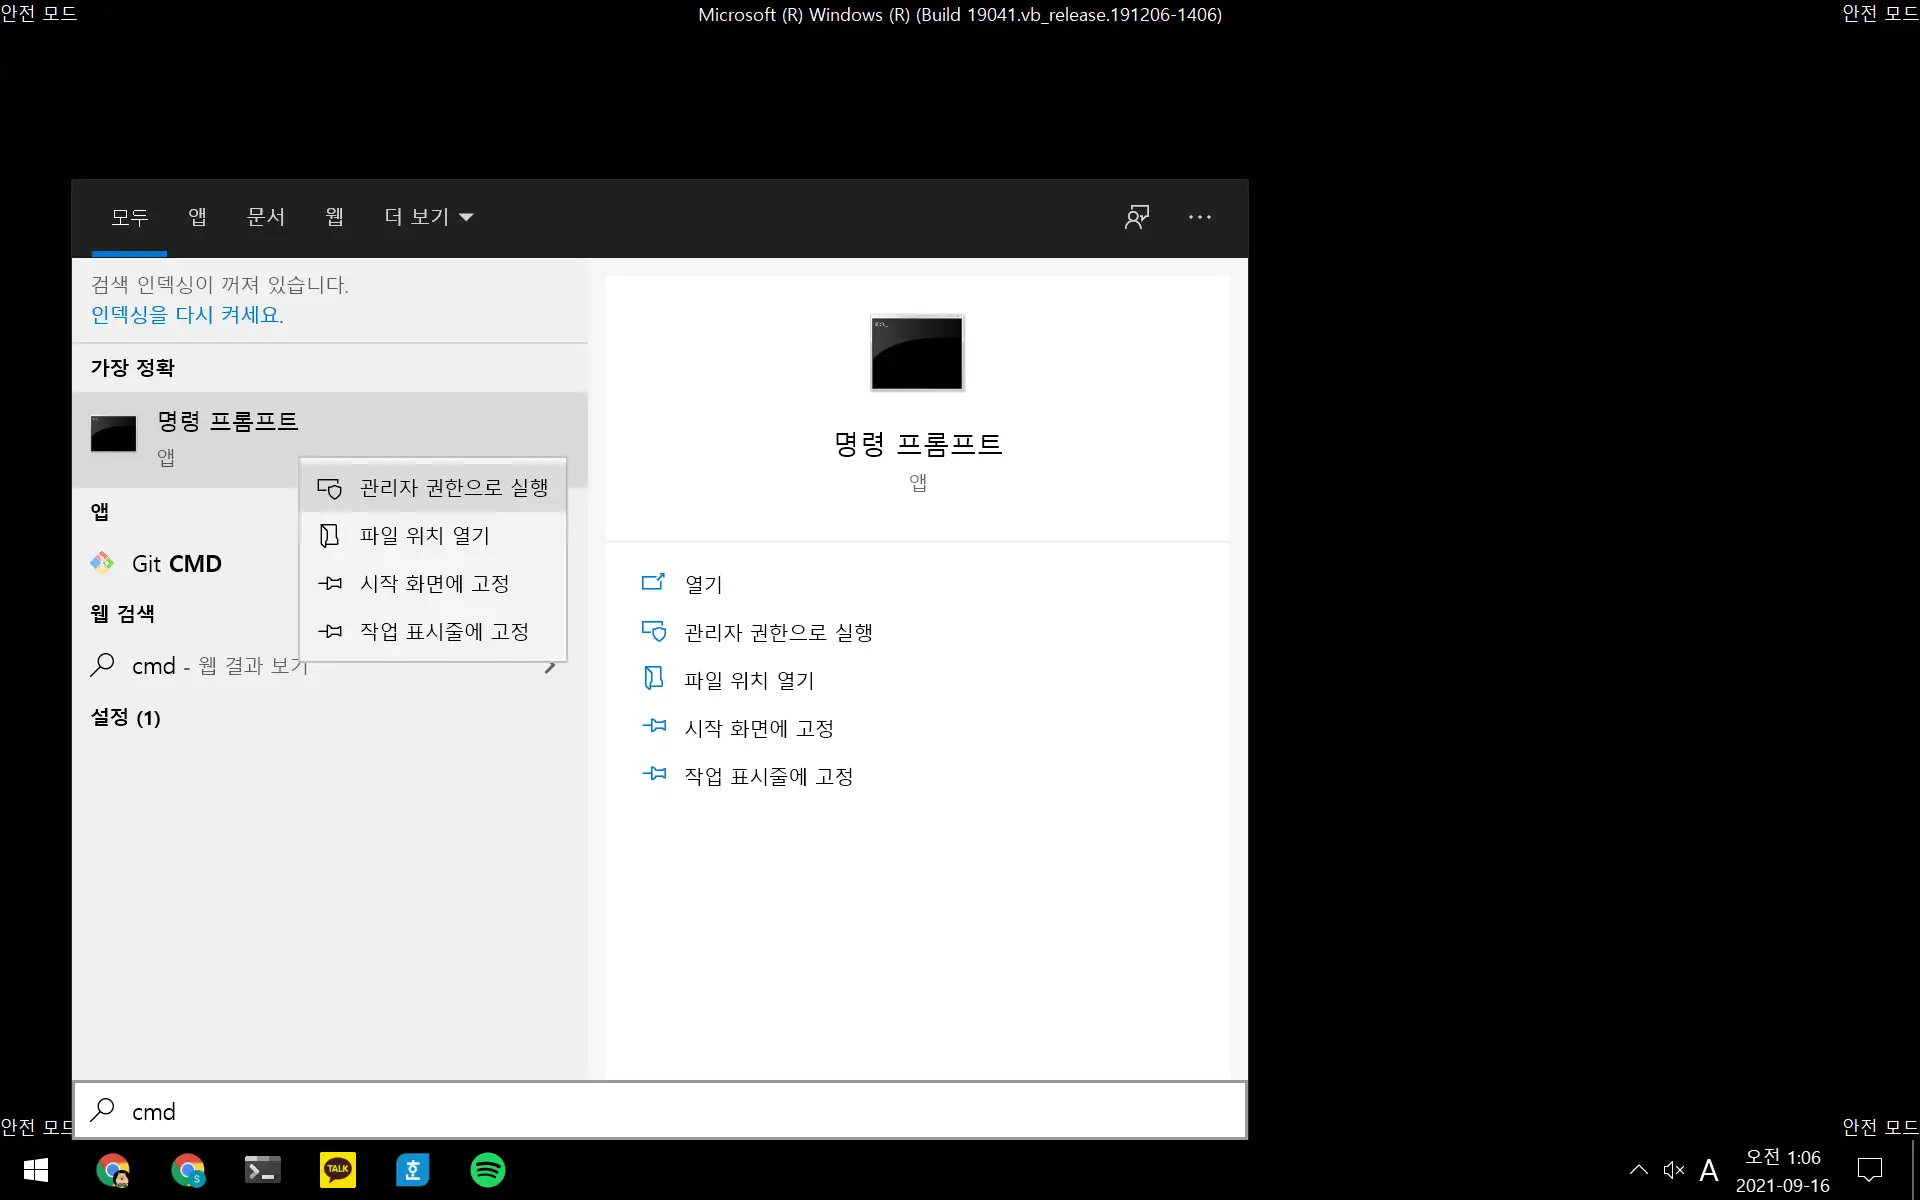Click the terminal icon in taskbar
The image size is (1920, 1200).
point(262,1169)
